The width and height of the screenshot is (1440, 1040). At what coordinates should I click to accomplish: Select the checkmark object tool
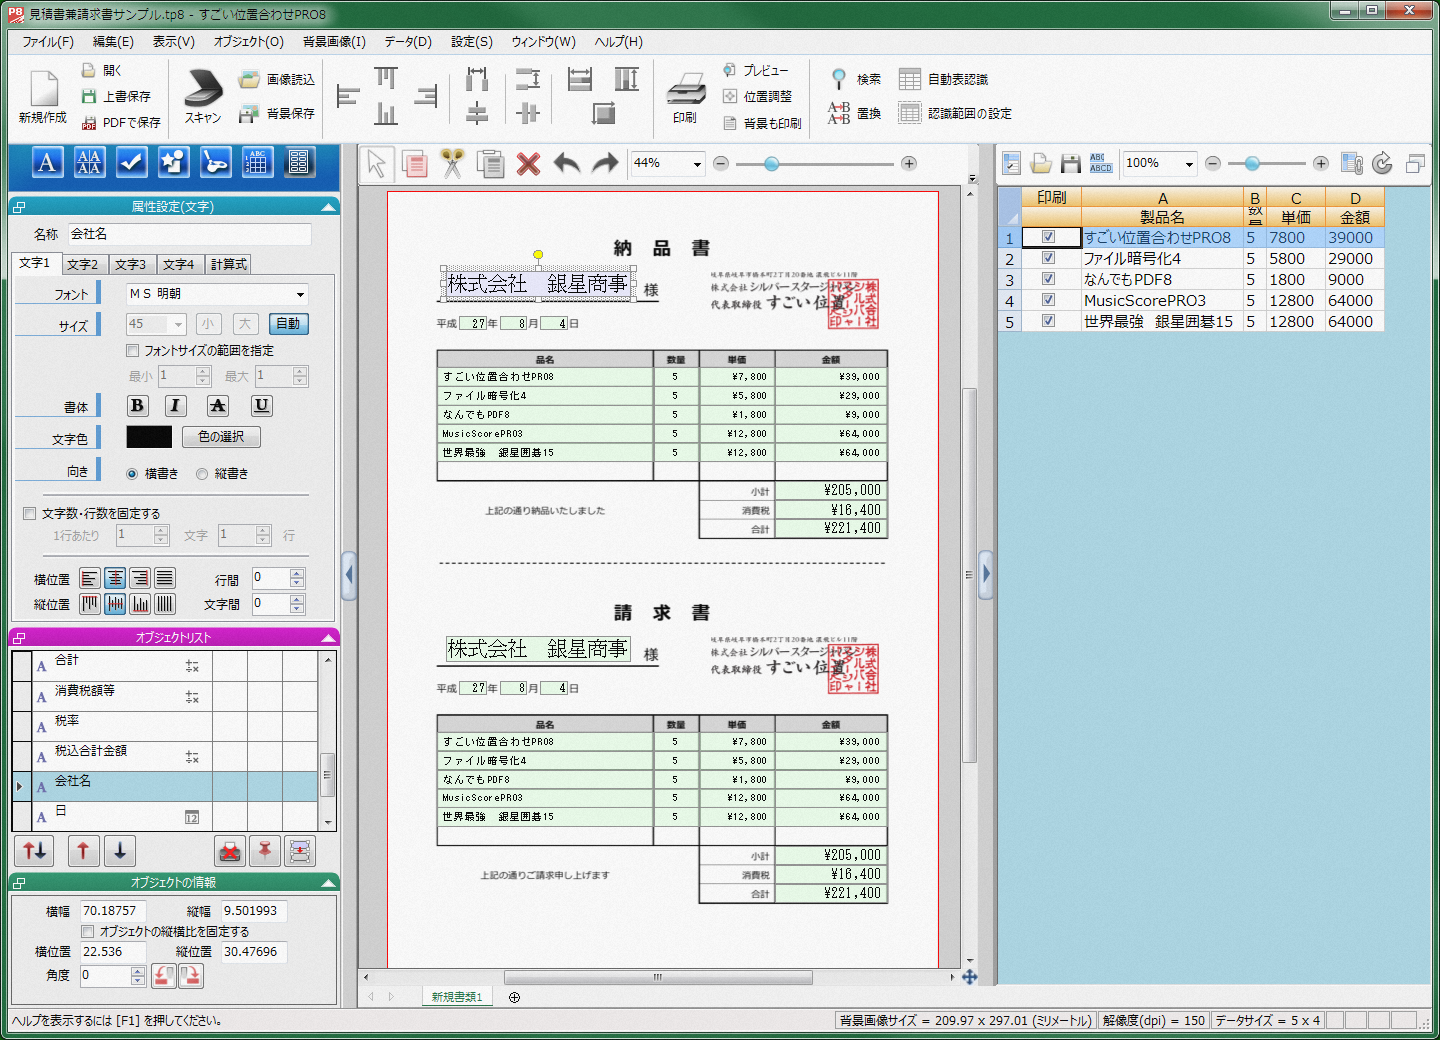click(x=131, y=163)
